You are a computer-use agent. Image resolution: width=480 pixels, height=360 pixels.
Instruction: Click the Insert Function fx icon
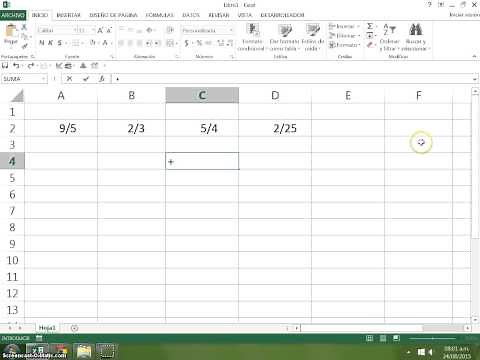(102, 79)
